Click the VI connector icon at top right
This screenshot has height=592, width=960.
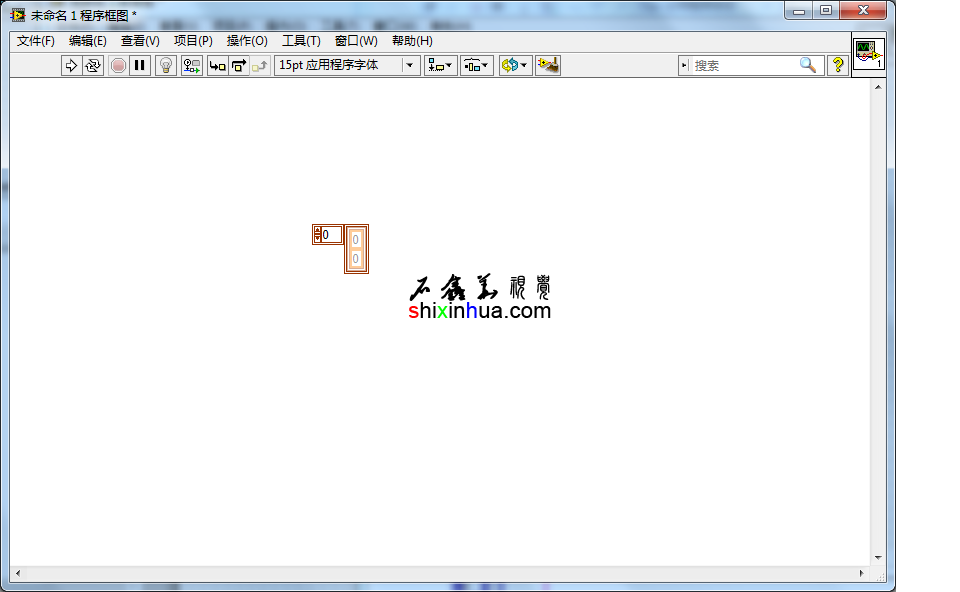point(868,54)
